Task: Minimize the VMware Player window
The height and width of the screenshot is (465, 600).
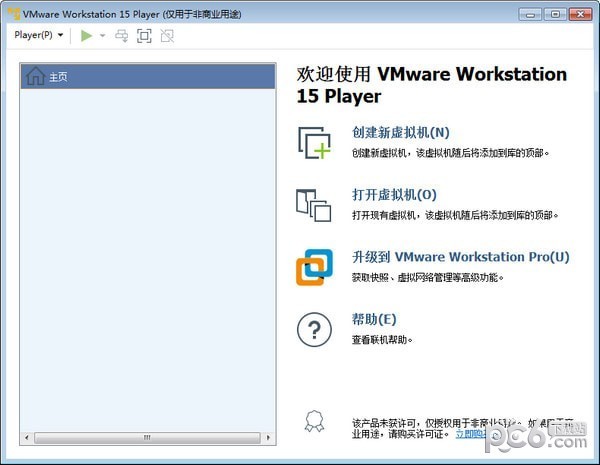Action: 530,15
